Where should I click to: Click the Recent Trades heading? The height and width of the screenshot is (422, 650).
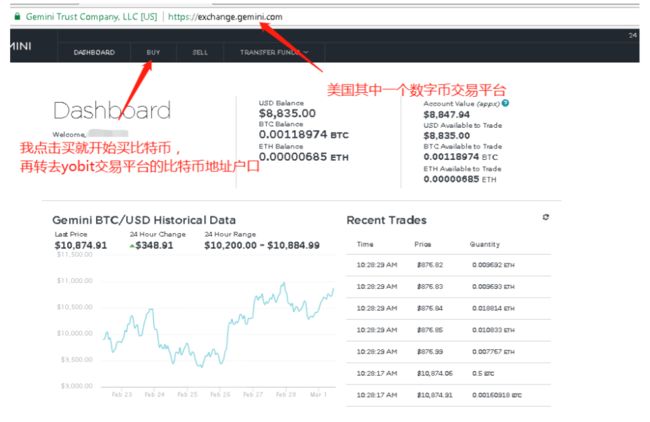[x=386, y=220]
